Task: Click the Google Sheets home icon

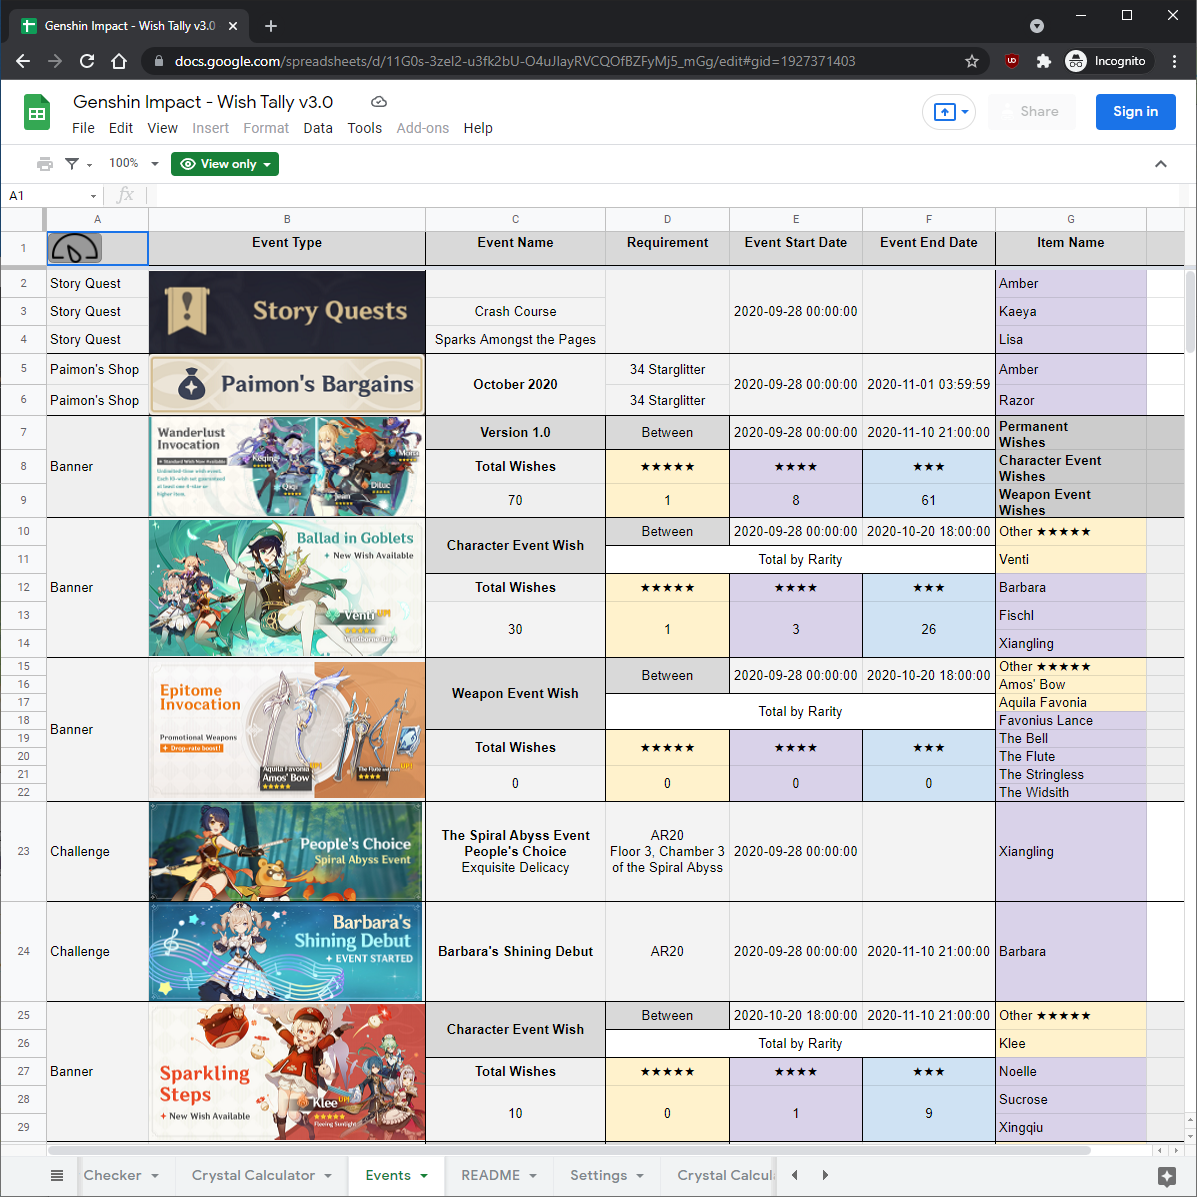Action: pos(37,112)
